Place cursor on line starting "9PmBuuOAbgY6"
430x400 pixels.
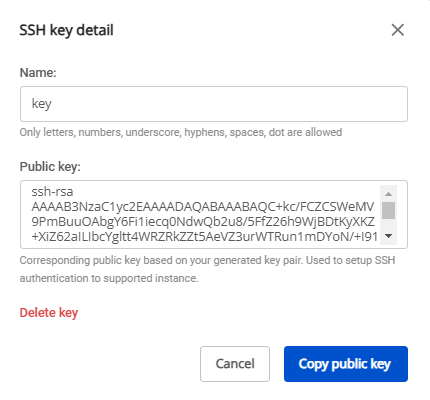[203, 222]
